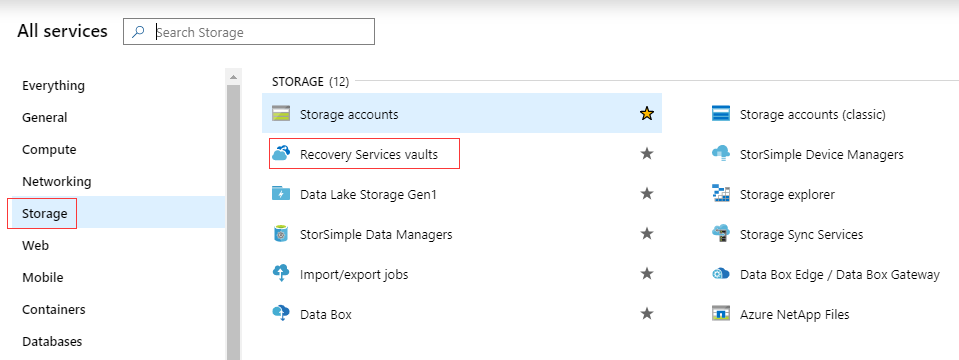Click the category list scrollbar up arrow

click(233, 77)
